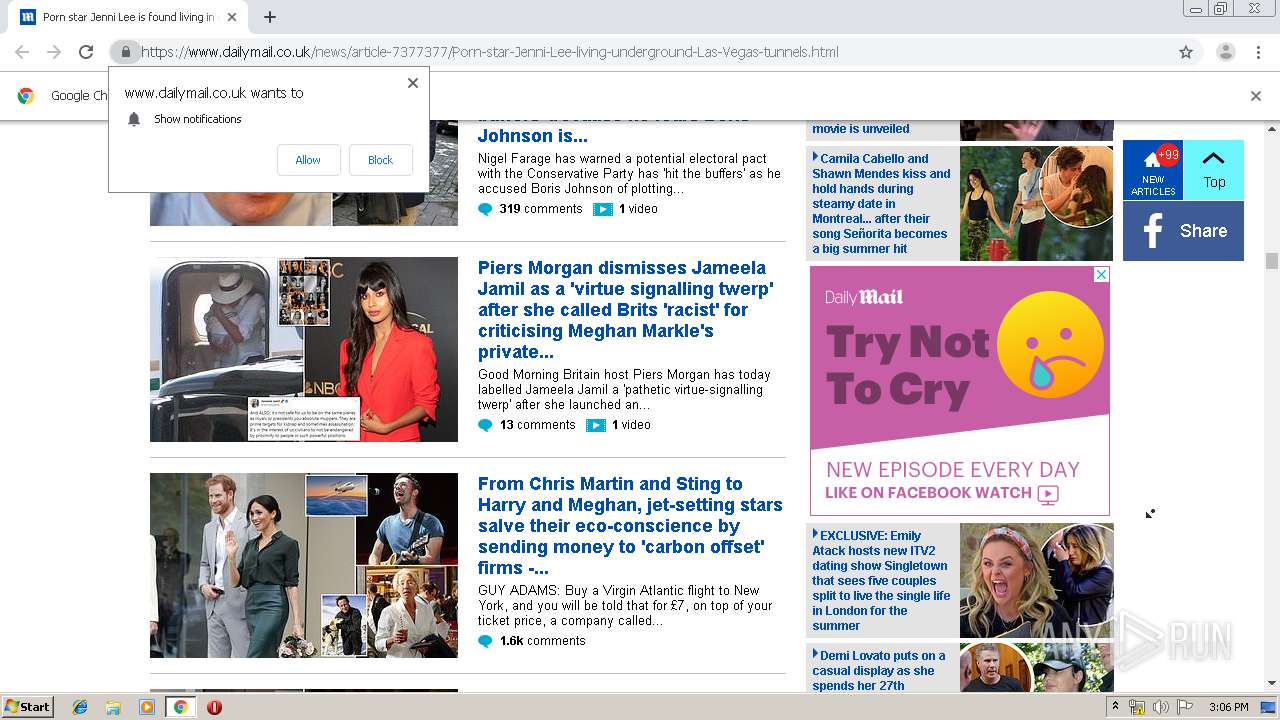
Task: Dismiss the Google Chrome info bar
Action: click(1256, 96)
